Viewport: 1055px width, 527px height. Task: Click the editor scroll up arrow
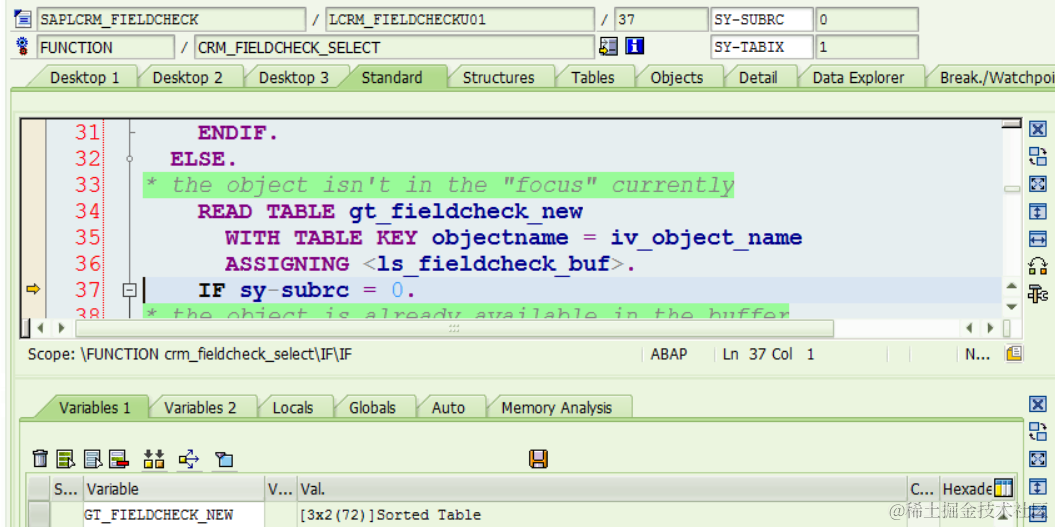[x=1012, y=286]
